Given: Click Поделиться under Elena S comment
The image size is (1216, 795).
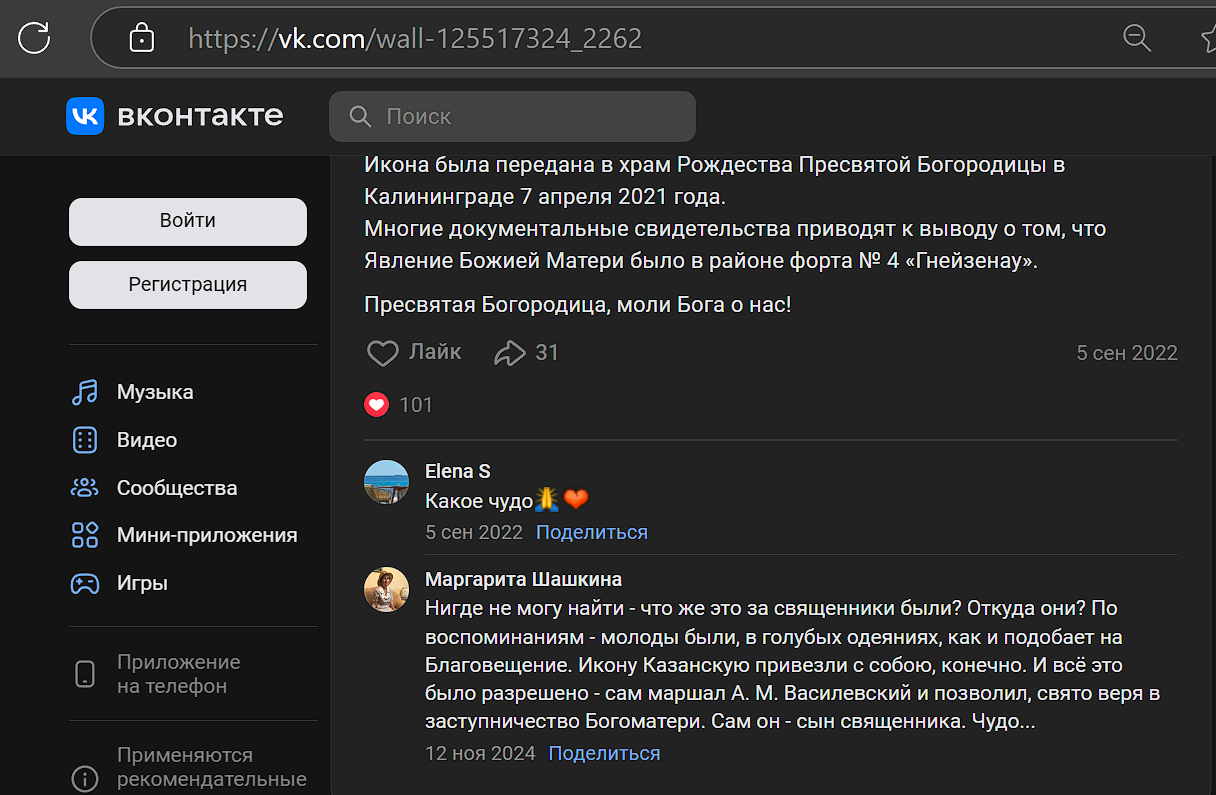Looking at the screenshot, I should [591, 532].
